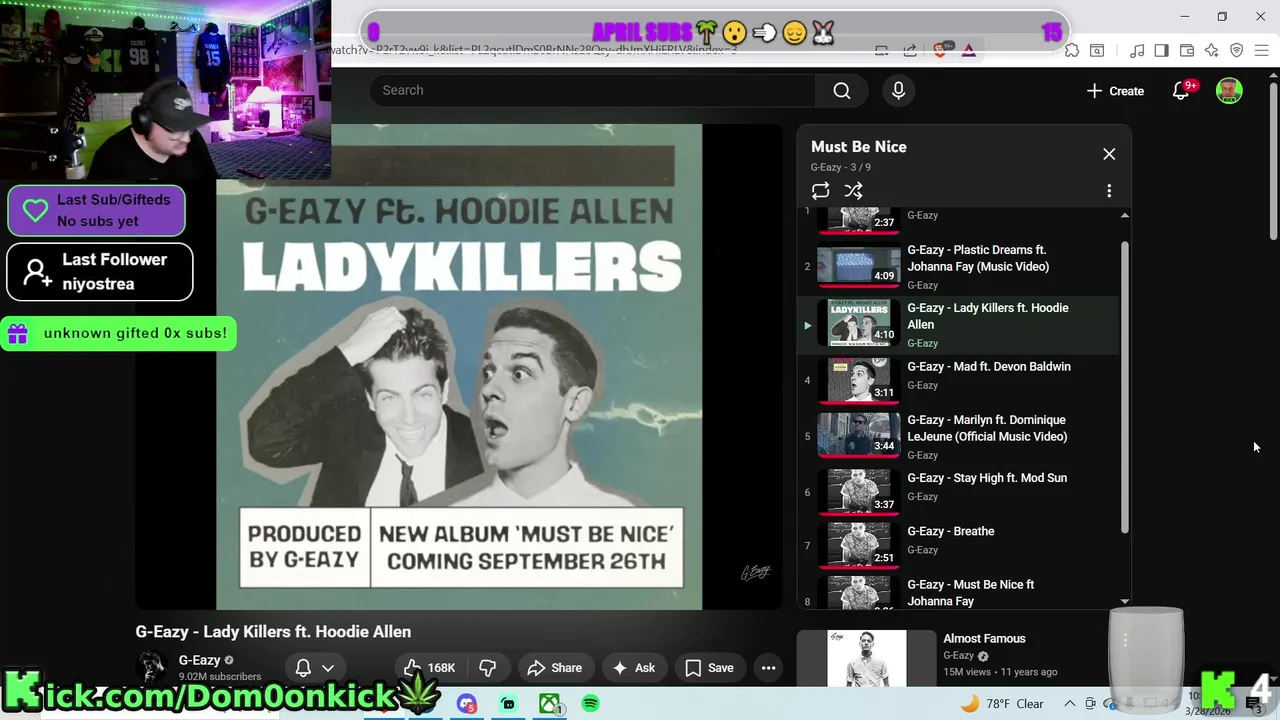1280x720 pixels.
Task: Open Spotify from the taskbar
Action: (590, 704)
